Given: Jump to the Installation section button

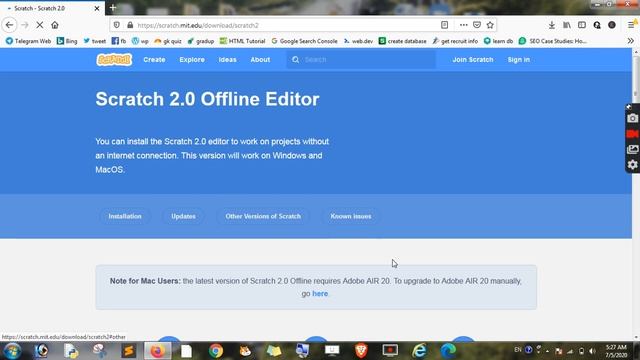Looking at the screenshot, I should click(125, 216).
